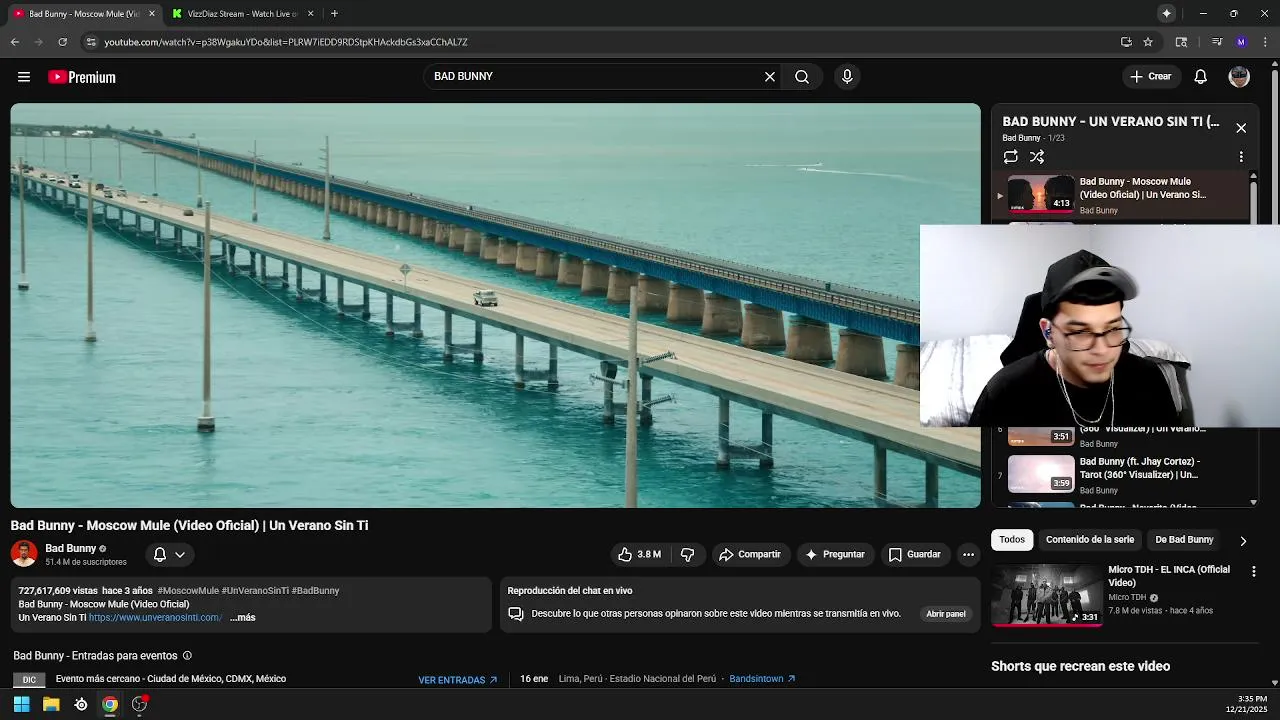Open Micro TDH - EL INCA thumbnail
Image resolution: width=1280 pixels, height=720 pixels.
1047,595
